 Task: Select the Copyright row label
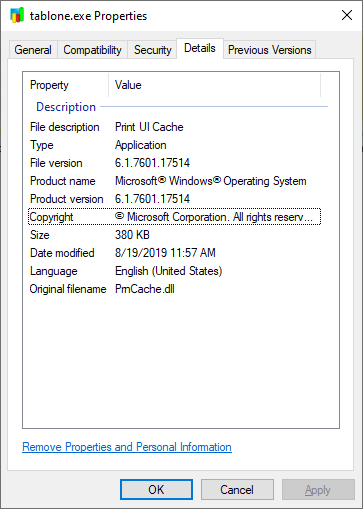[51, 217]
